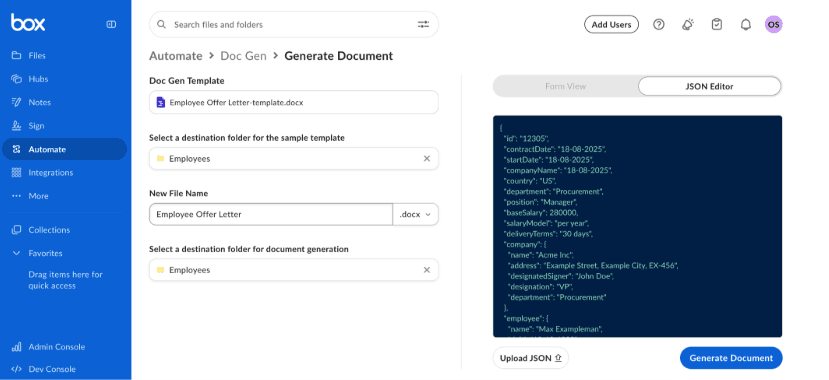Collapse the Favorites section chevron
This screenshot has height=380, width=829.
point(16,253)
